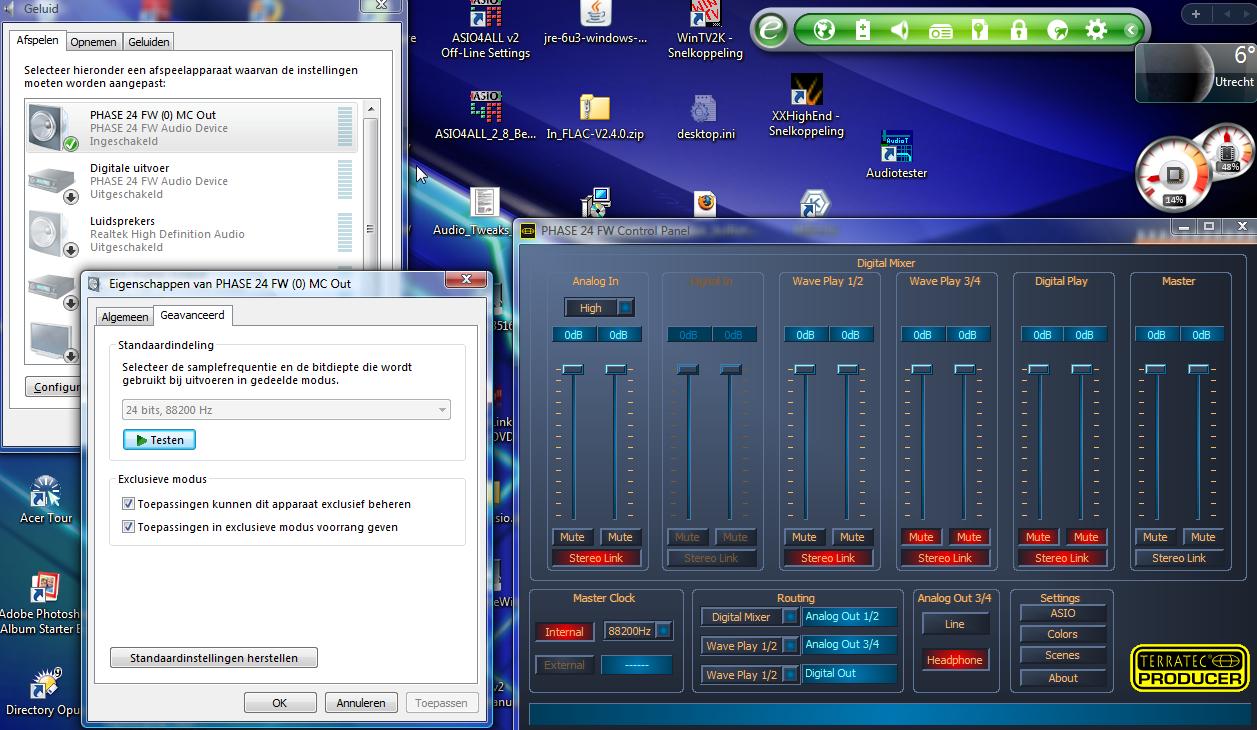The width and height of the screenshot is (1257, 730).
Task: Open the gear settings icon in the Acer toolbar
Action: pos(1096,30)
